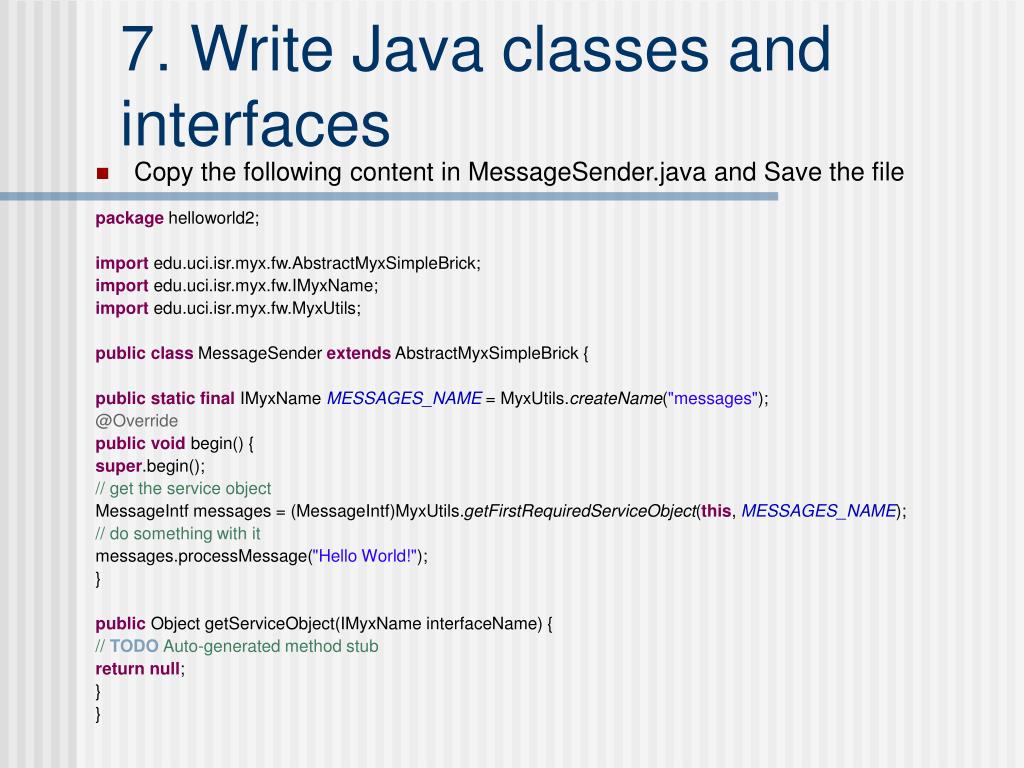Screen dimensions: 1024x768
Task: Click the "super.begin();" line
Action: click(x=150, y=466)
